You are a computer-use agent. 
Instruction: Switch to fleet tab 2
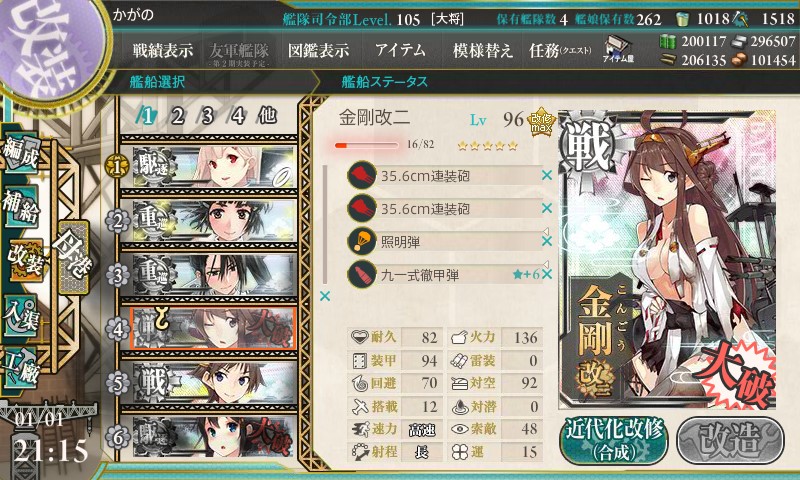178,116
